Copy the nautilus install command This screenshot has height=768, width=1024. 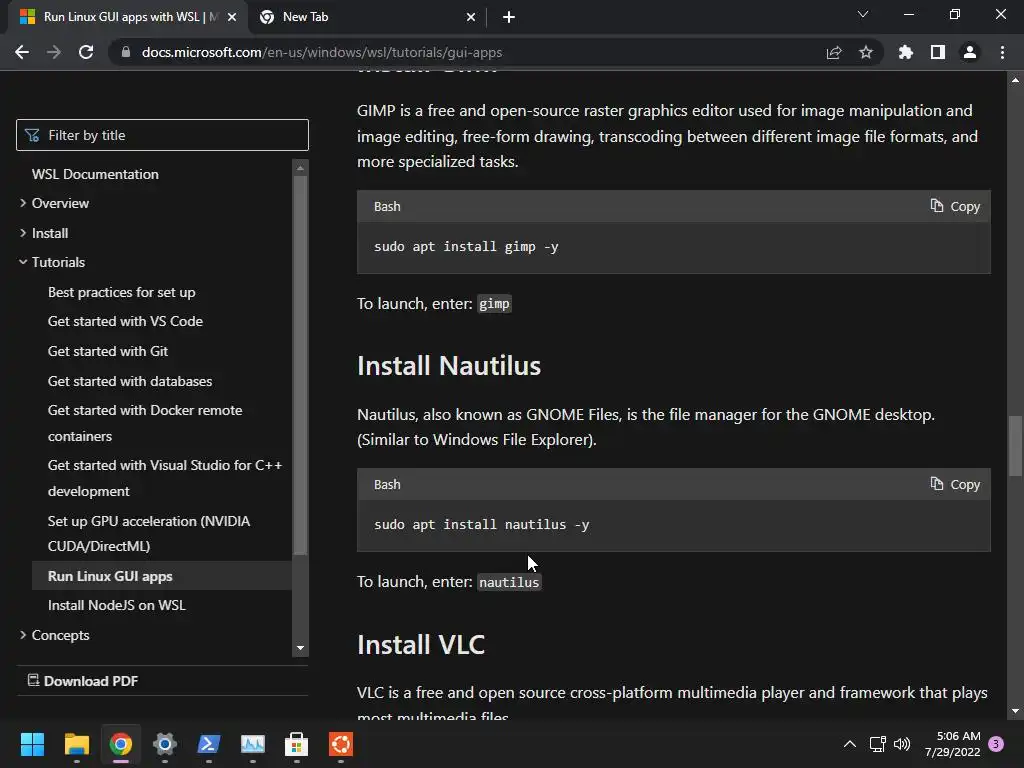955,484
